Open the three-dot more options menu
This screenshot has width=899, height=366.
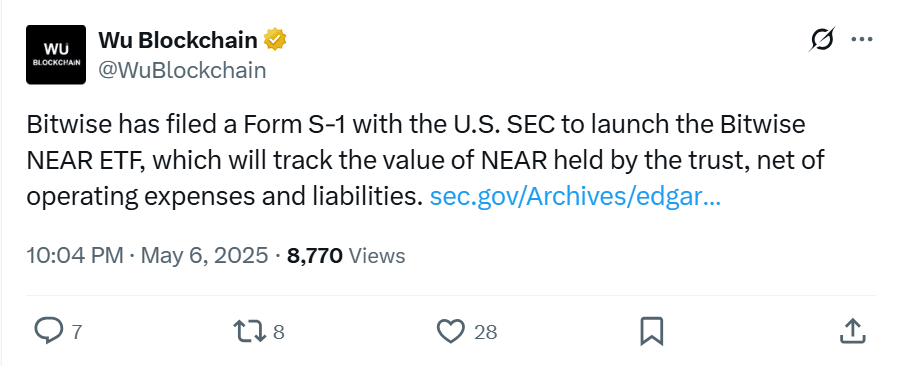[862, 40]
